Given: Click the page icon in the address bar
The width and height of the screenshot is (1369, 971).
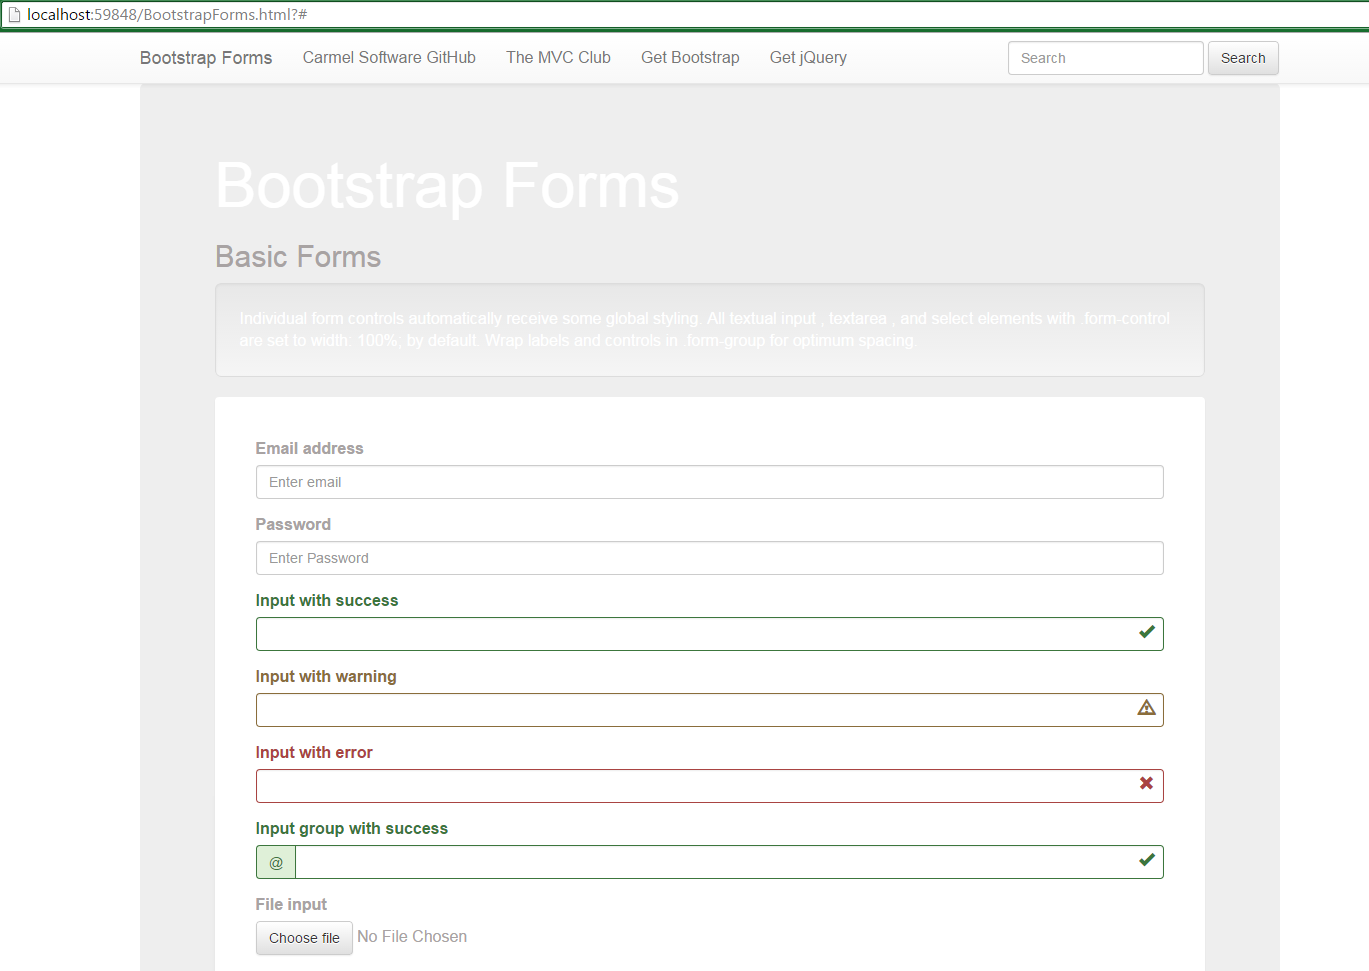Looking at the screenshot, I should [14, 14].
